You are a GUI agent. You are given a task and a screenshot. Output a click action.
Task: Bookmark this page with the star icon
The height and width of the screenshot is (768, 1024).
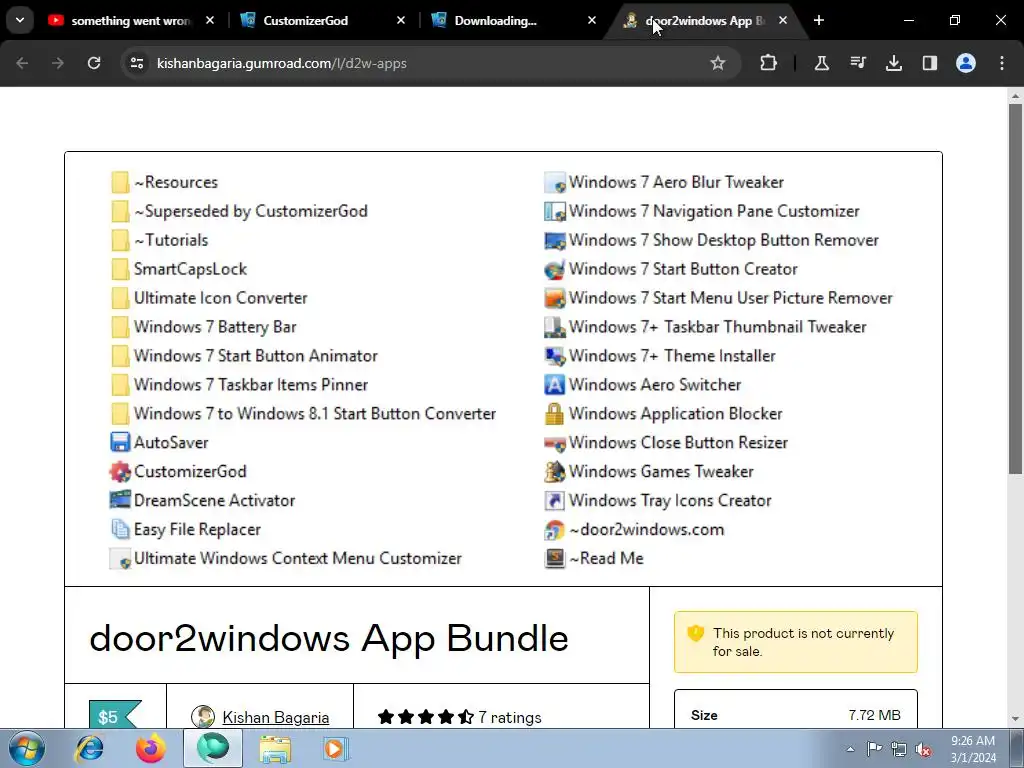tap(718, 63)
